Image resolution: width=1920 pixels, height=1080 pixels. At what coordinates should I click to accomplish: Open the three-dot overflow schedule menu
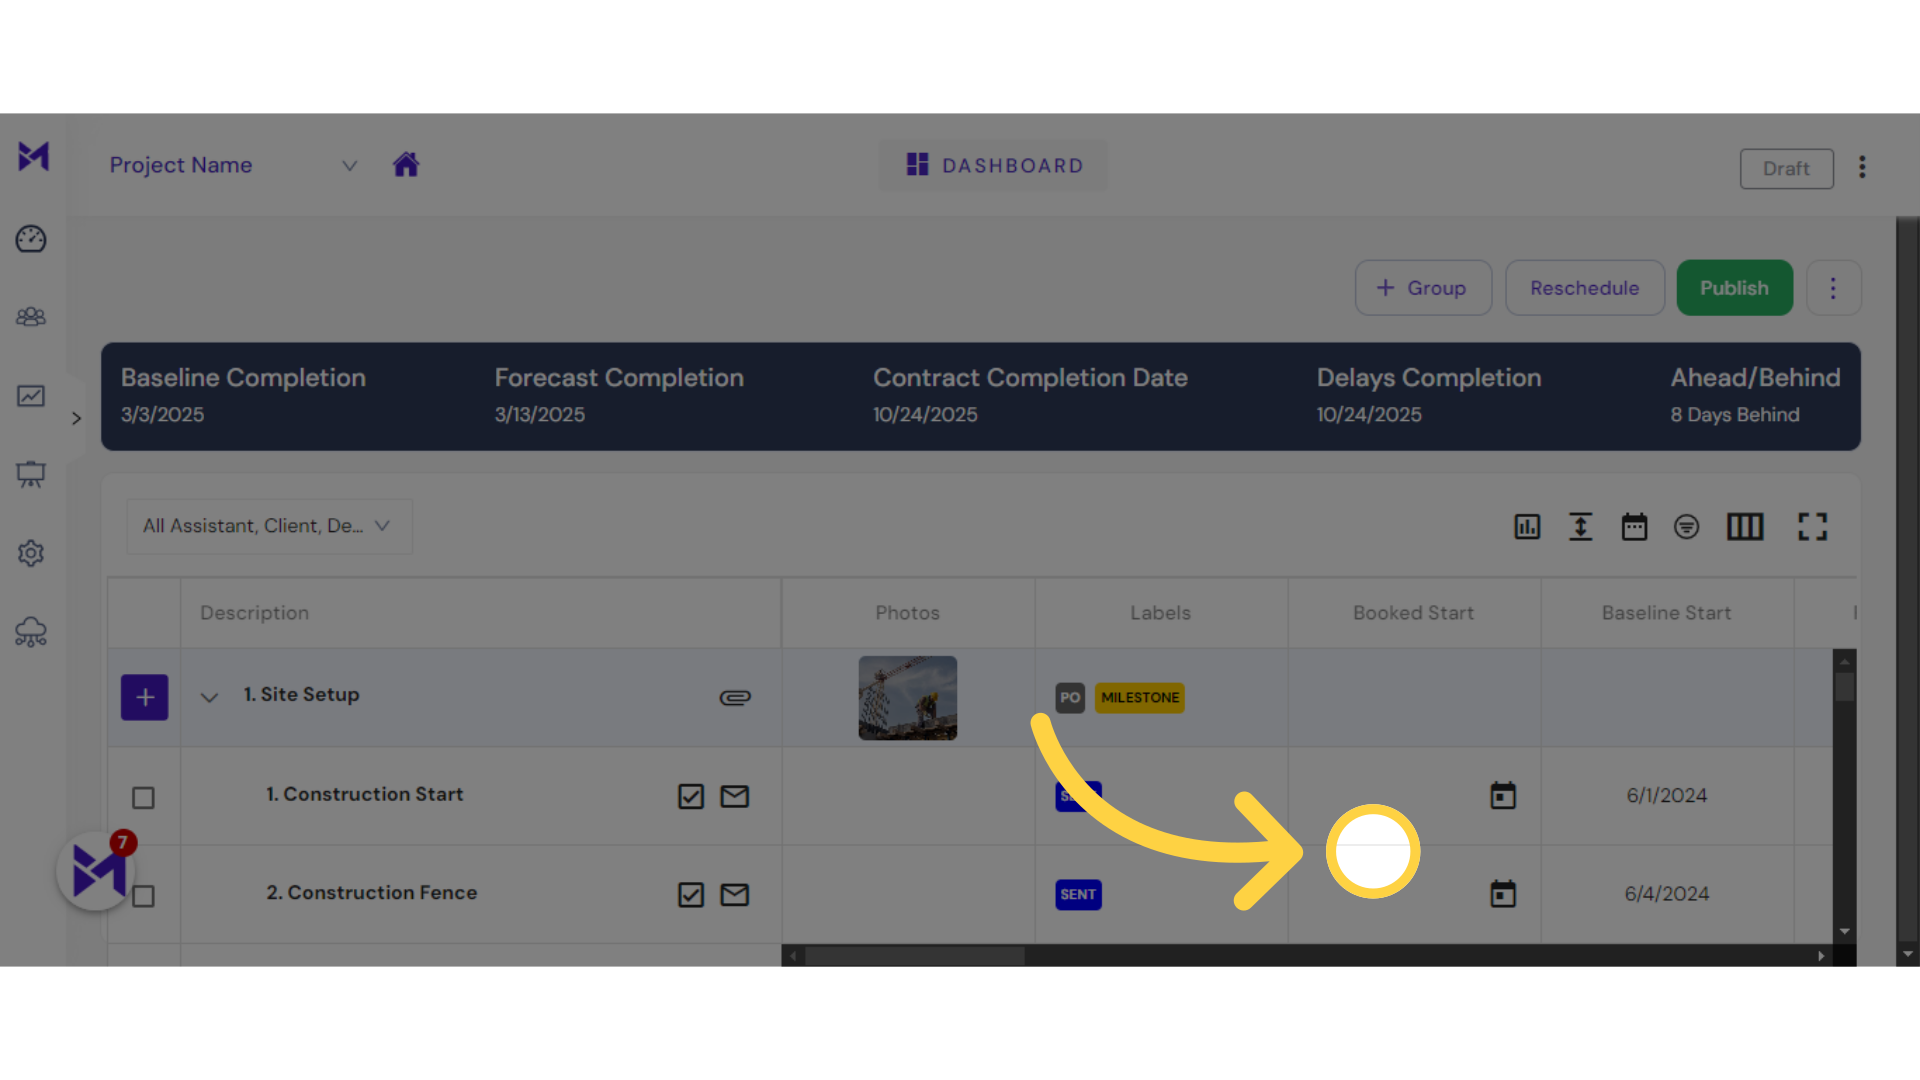(1834, 287)
